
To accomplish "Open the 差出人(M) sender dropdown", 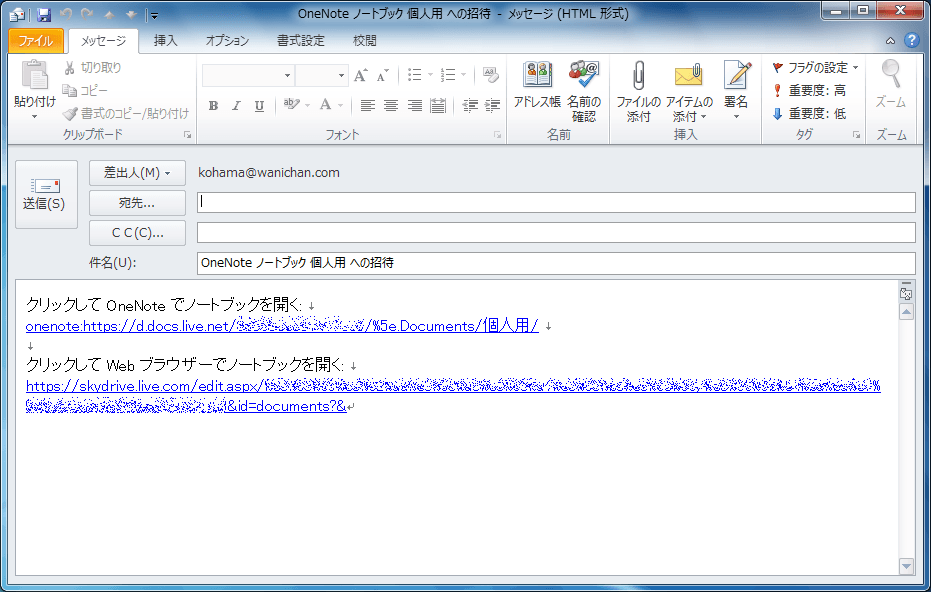I will coord(137,173).
